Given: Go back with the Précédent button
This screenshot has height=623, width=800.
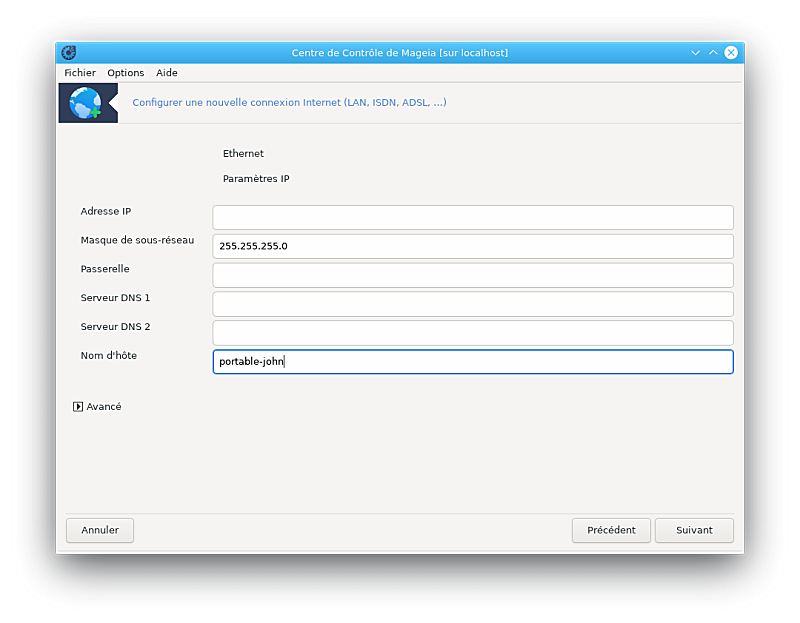Looking at the screenshot, I should (611, 530).
